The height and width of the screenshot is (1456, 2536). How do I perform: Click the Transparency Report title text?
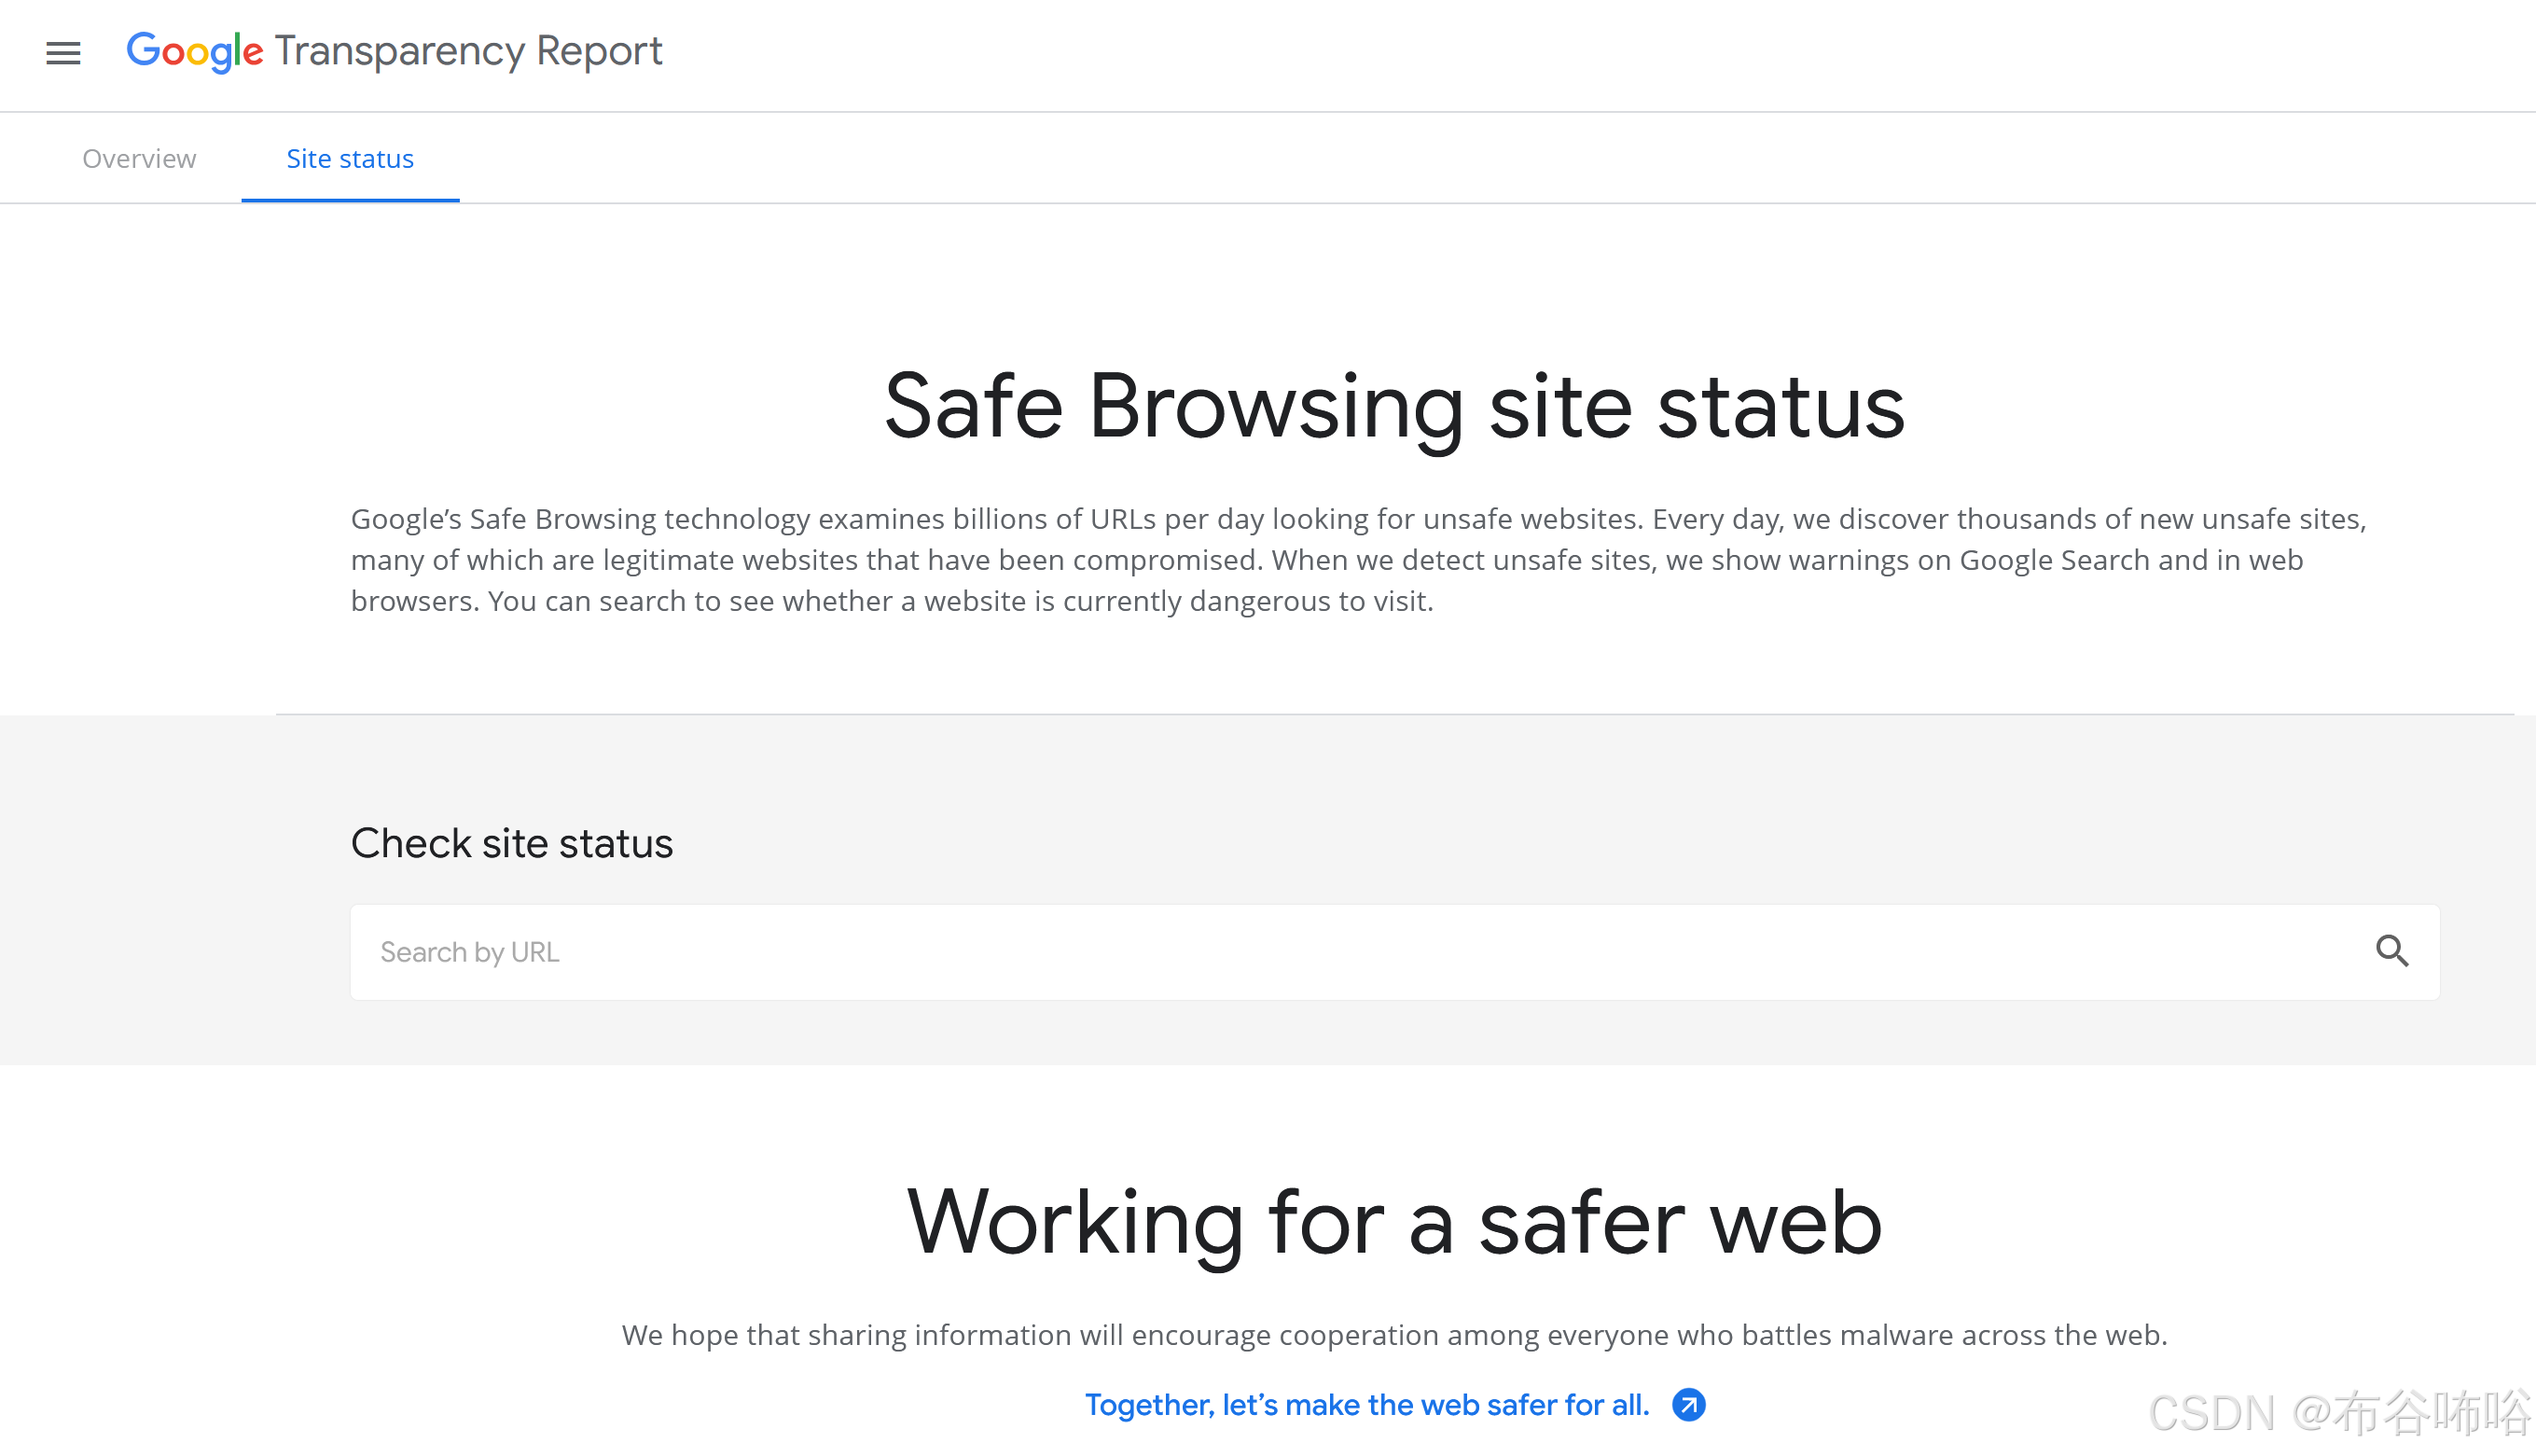(468, 51)
